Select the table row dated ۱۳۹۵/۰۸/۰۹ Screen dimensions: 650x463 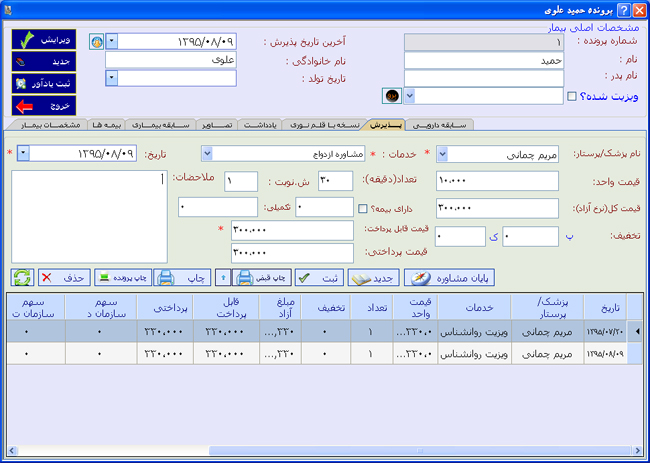coord(325,354)
